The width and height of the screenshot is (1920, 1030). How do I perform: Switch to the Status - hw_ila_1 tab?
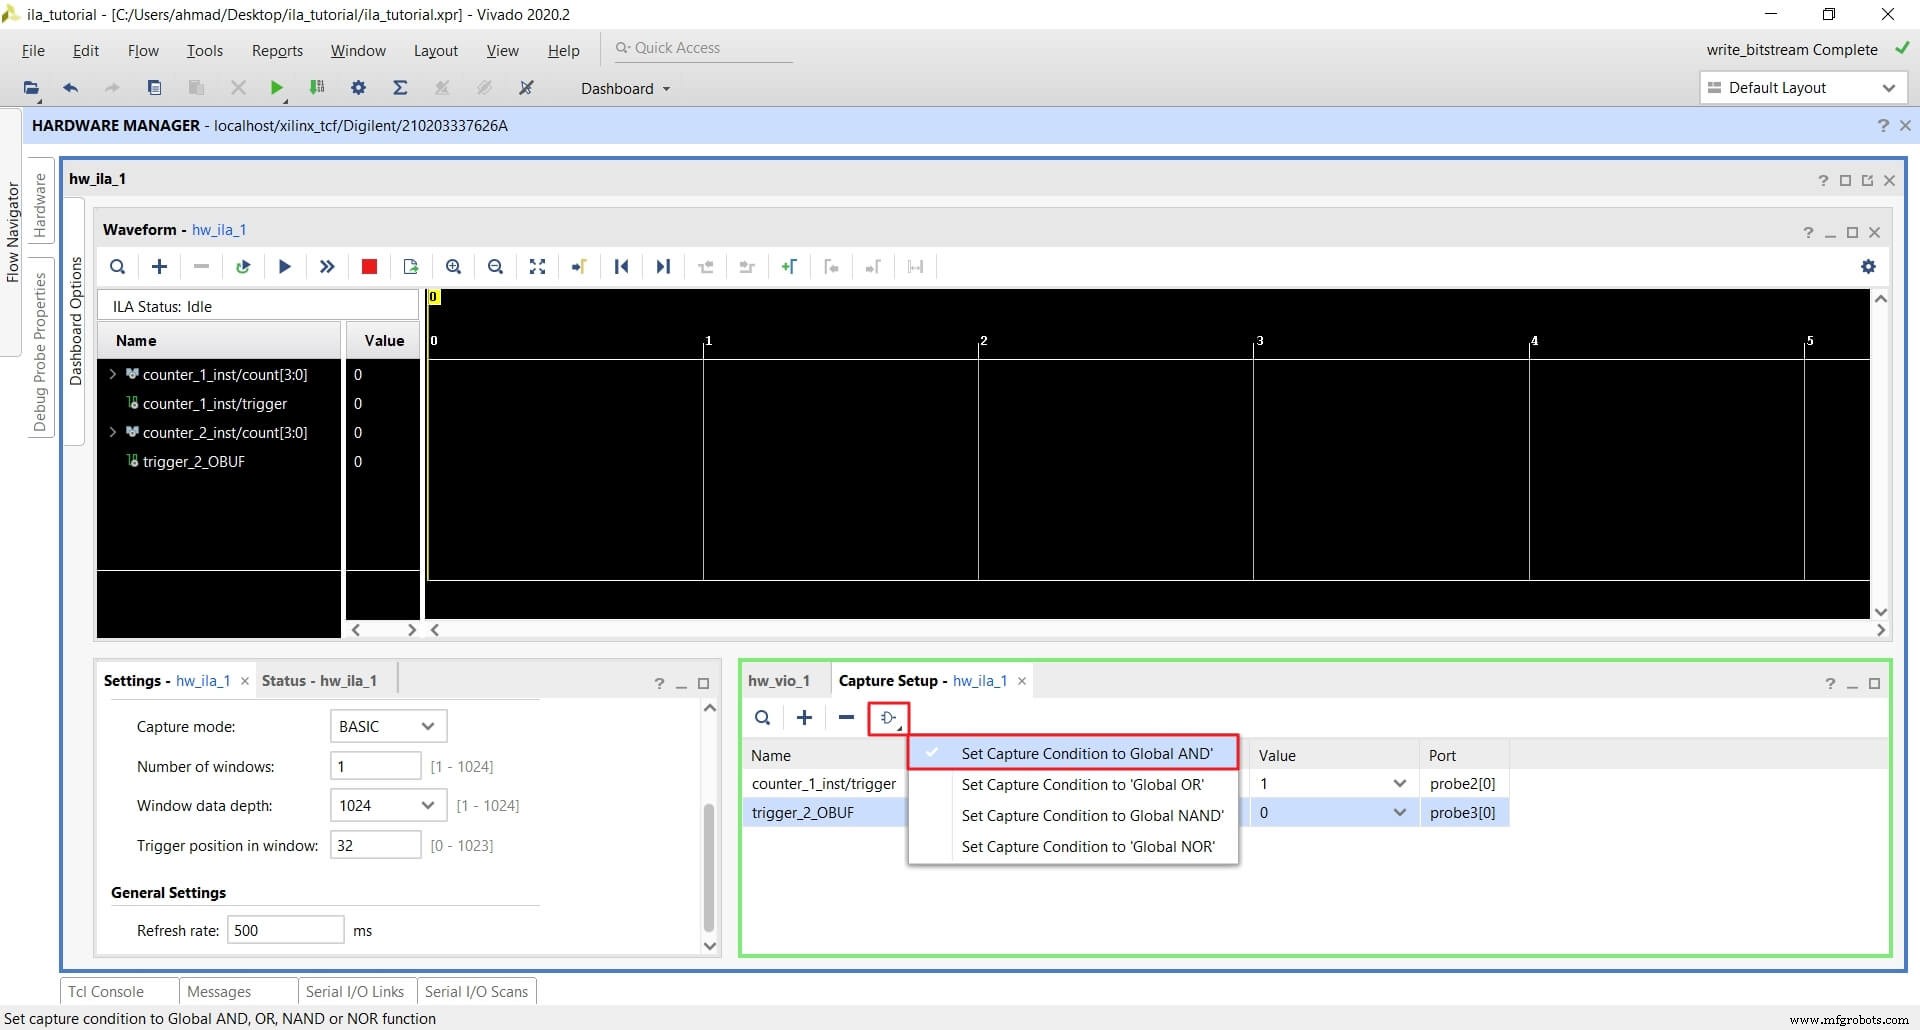(x=320, y=680)
